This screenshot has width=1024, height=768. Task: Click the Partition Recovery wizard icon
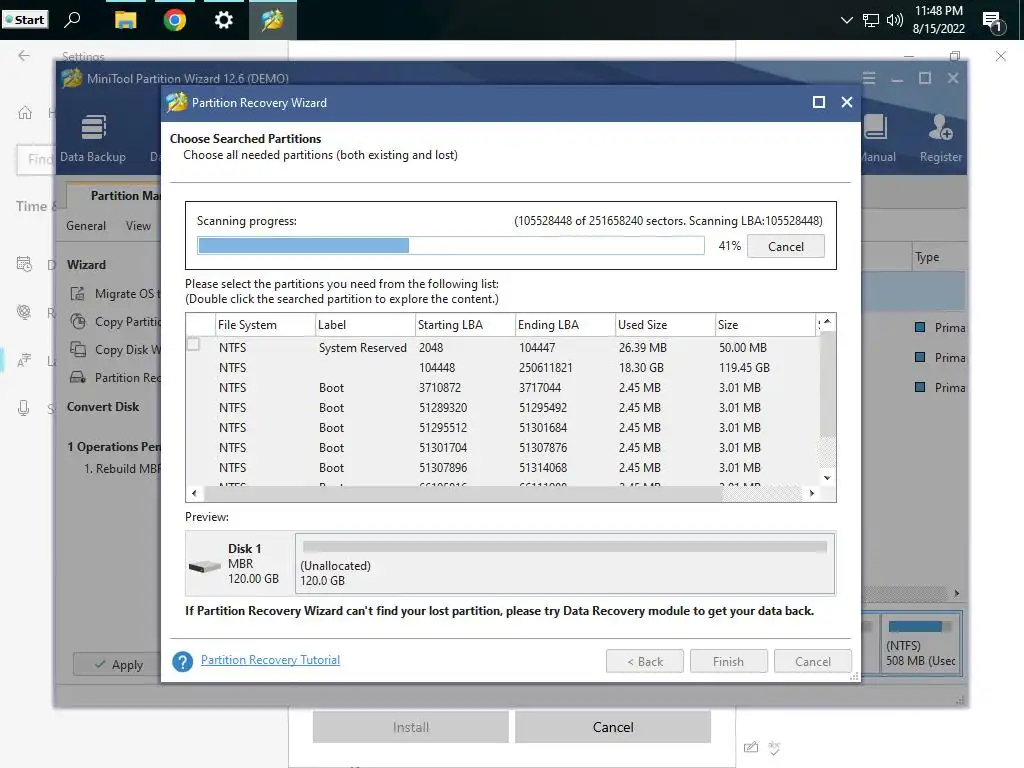(x=78, y=377)
